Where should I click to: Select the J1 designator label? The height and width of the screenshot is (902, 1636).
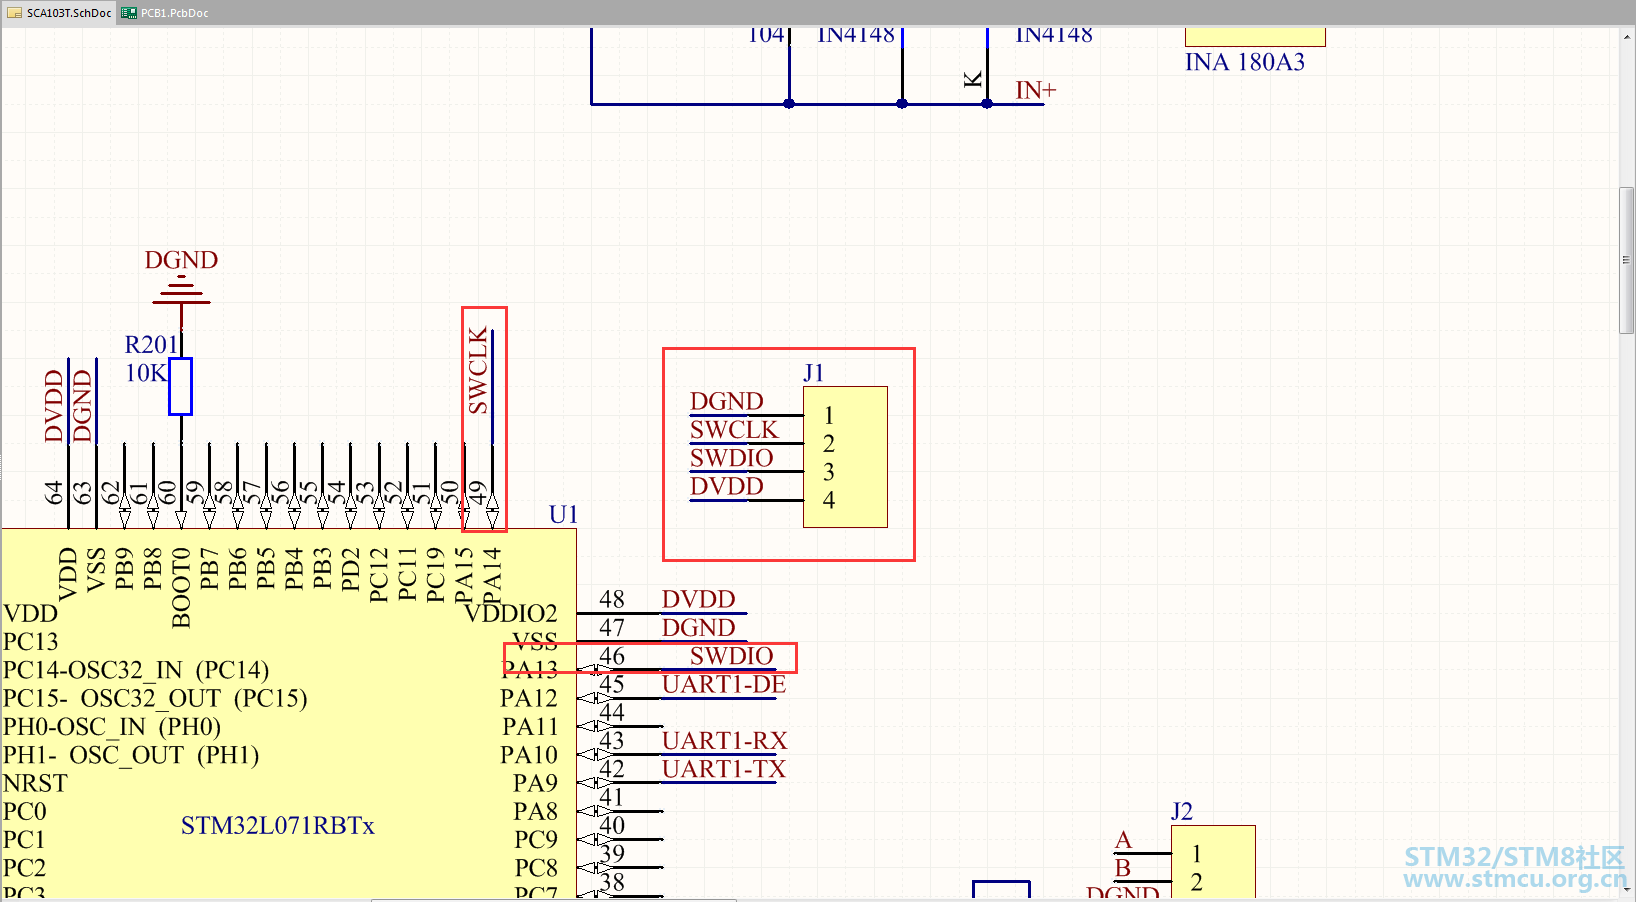click(813, 373)
